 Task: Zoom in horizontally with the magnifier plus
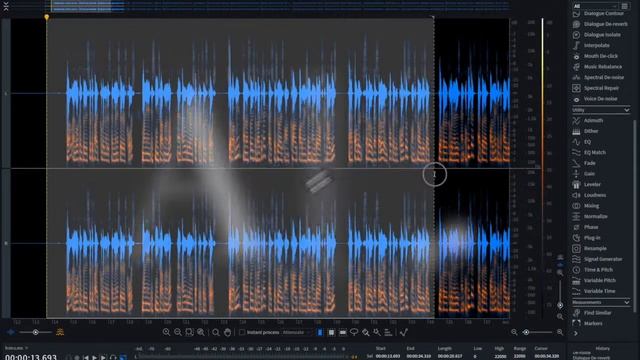pos(167,333)
